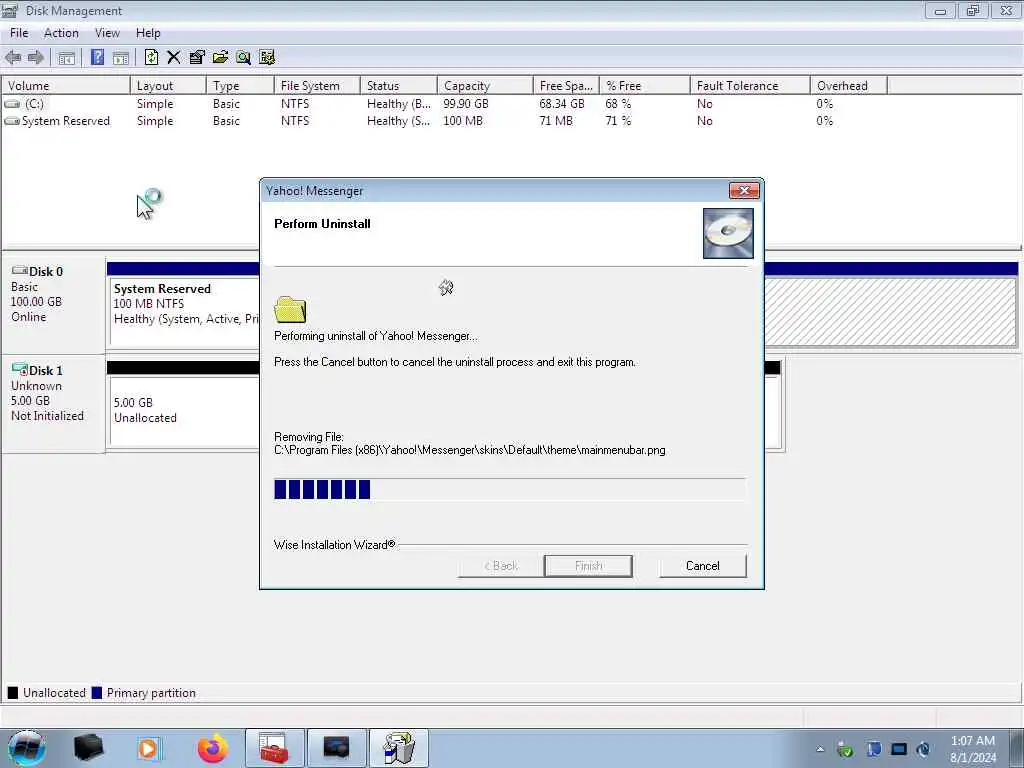Click the blue Primary partition legend swatch
Image resolution: width=1024 pixels, height=768 pixels.
(97, 693)
